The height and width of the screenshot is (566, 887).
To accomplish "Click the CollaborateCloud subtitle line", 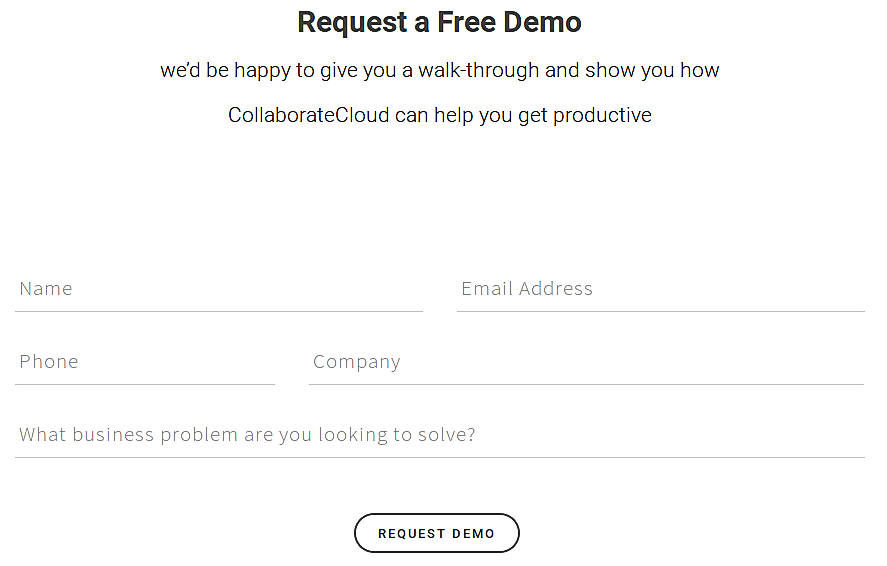I will (439, 115).
